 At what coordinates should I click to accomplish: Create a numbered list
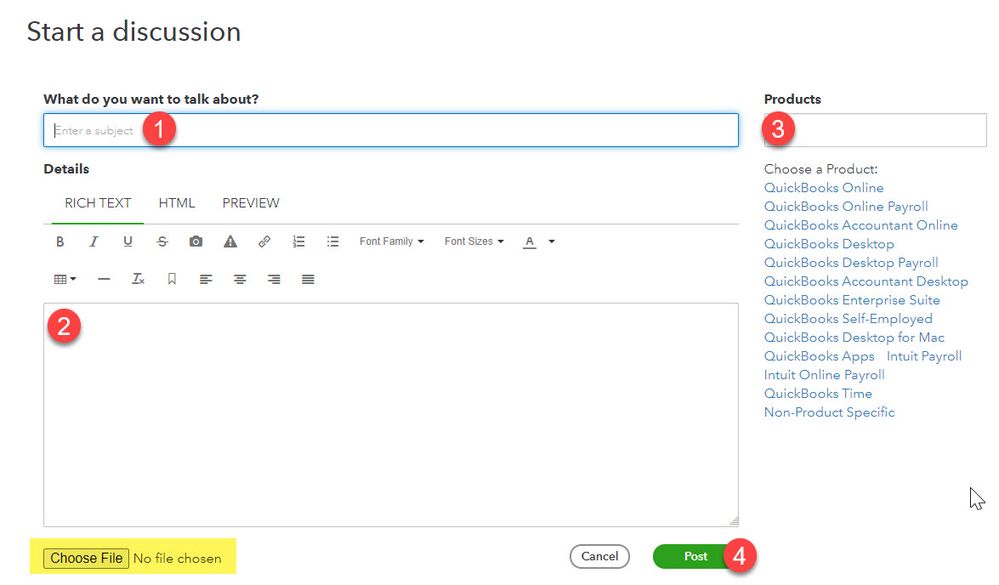pos(298,242)
